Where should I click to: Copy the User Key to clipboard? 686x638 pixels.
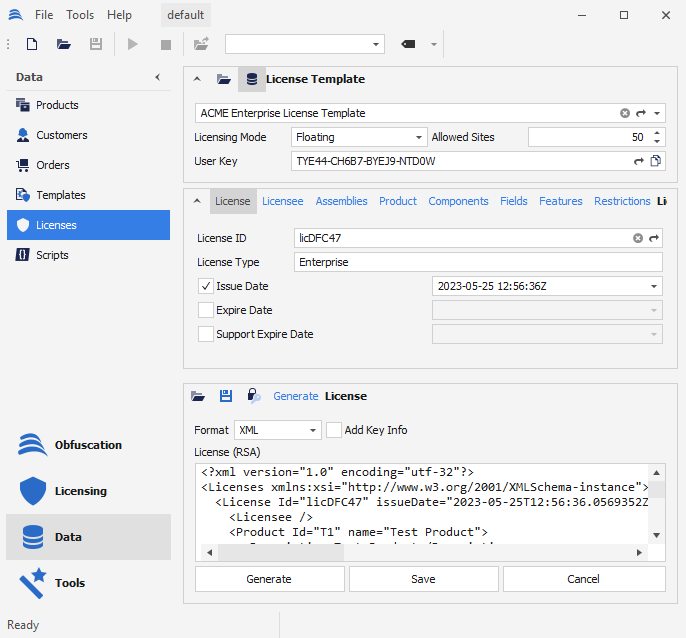point(656,161)
